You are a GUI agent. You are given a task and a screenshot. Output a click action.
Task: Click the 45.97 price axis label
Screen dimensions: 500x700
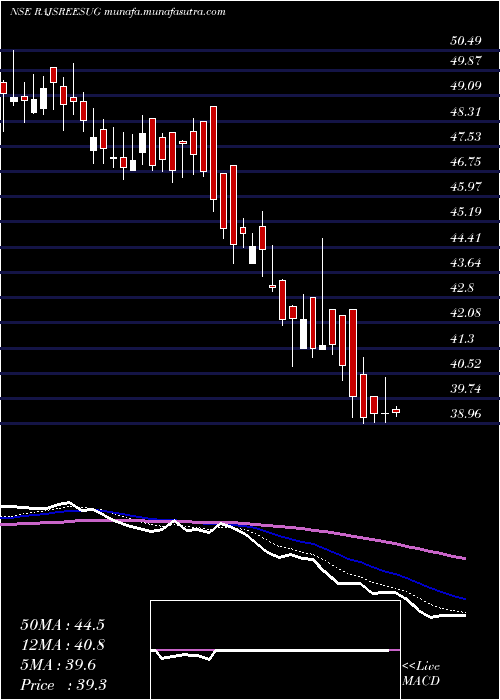[466, 187]
